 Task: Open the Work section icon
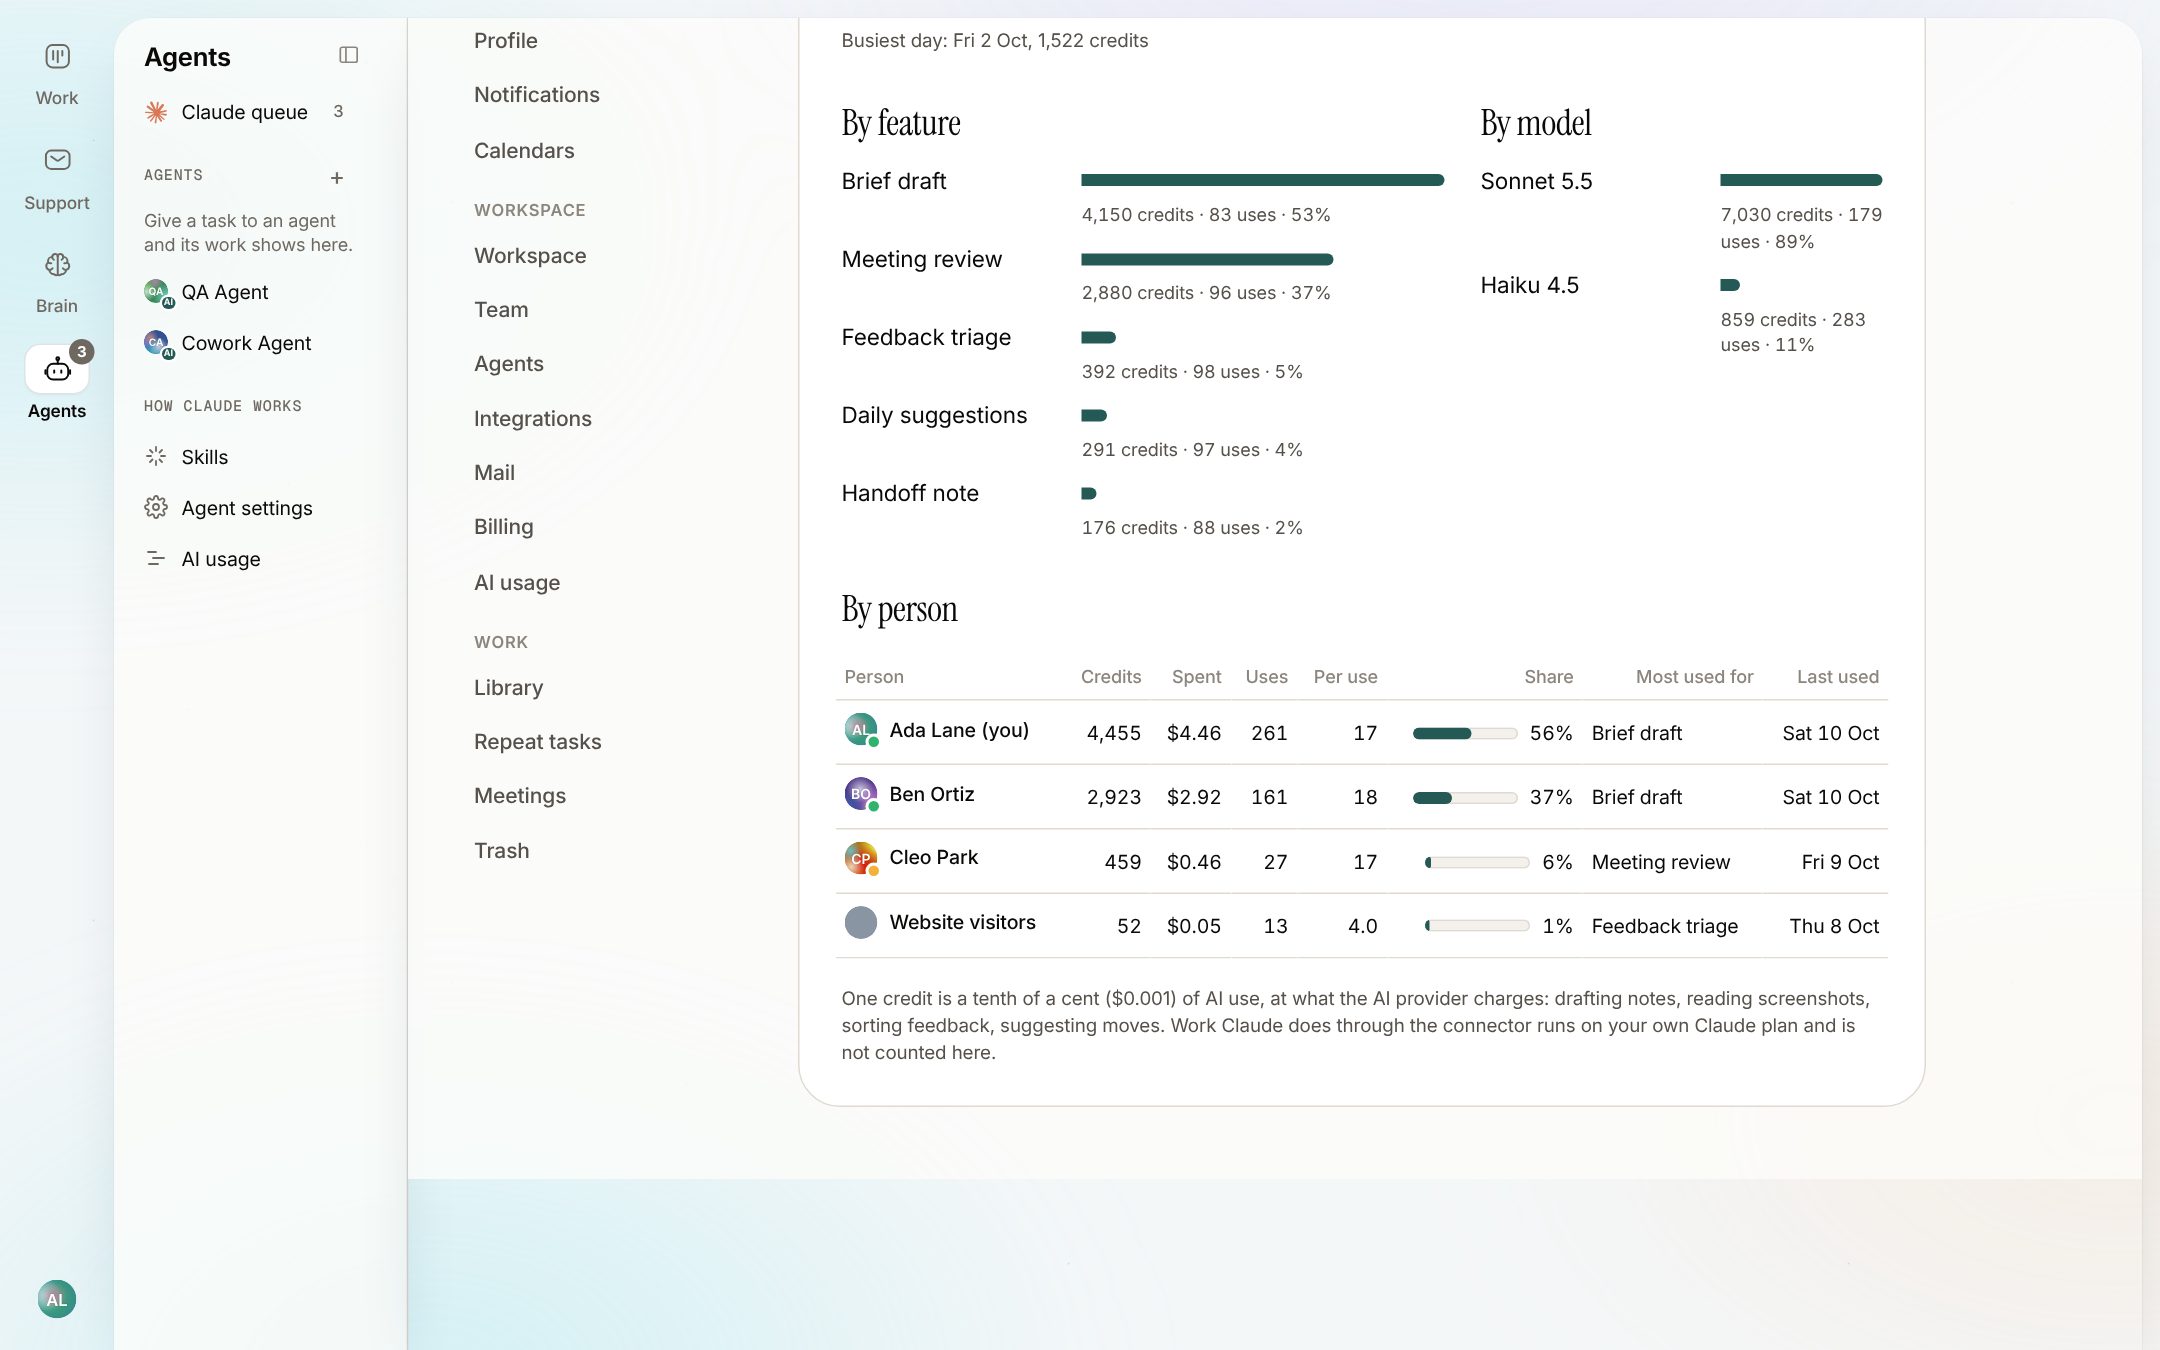click(57, 56)
